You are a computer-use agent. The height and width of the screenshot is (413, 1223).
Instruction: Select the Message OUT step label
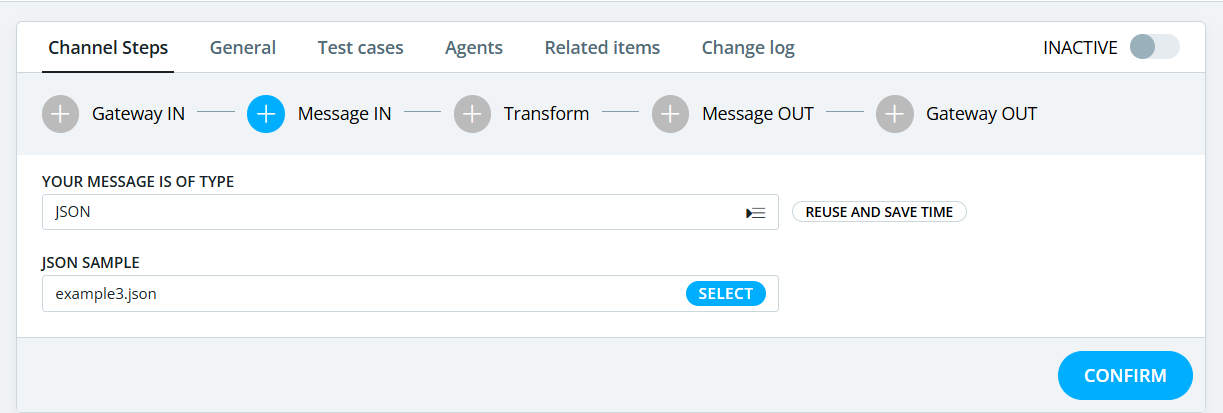(x=758, y=114)
